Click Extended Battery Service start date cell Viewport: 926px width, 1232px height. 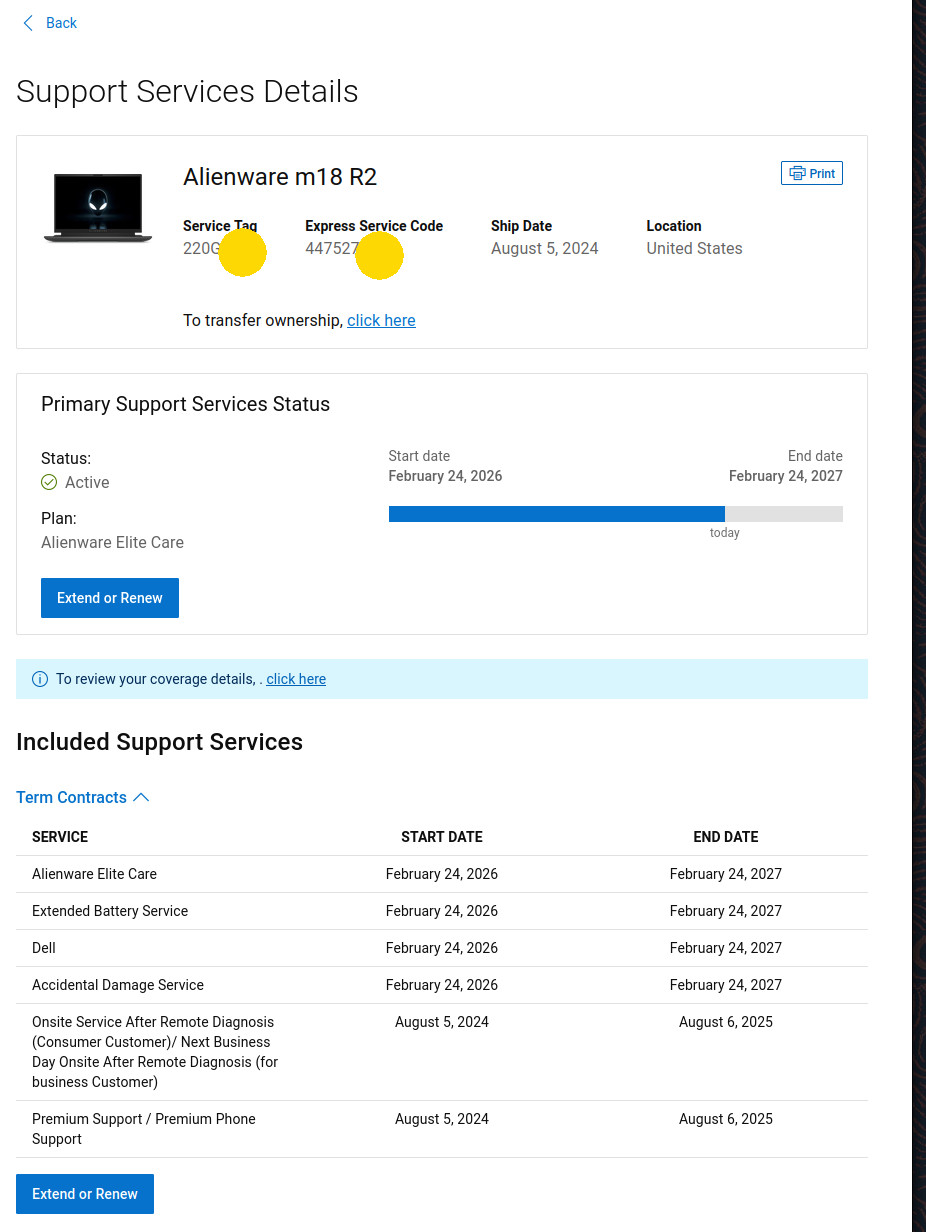pos(442,911)
